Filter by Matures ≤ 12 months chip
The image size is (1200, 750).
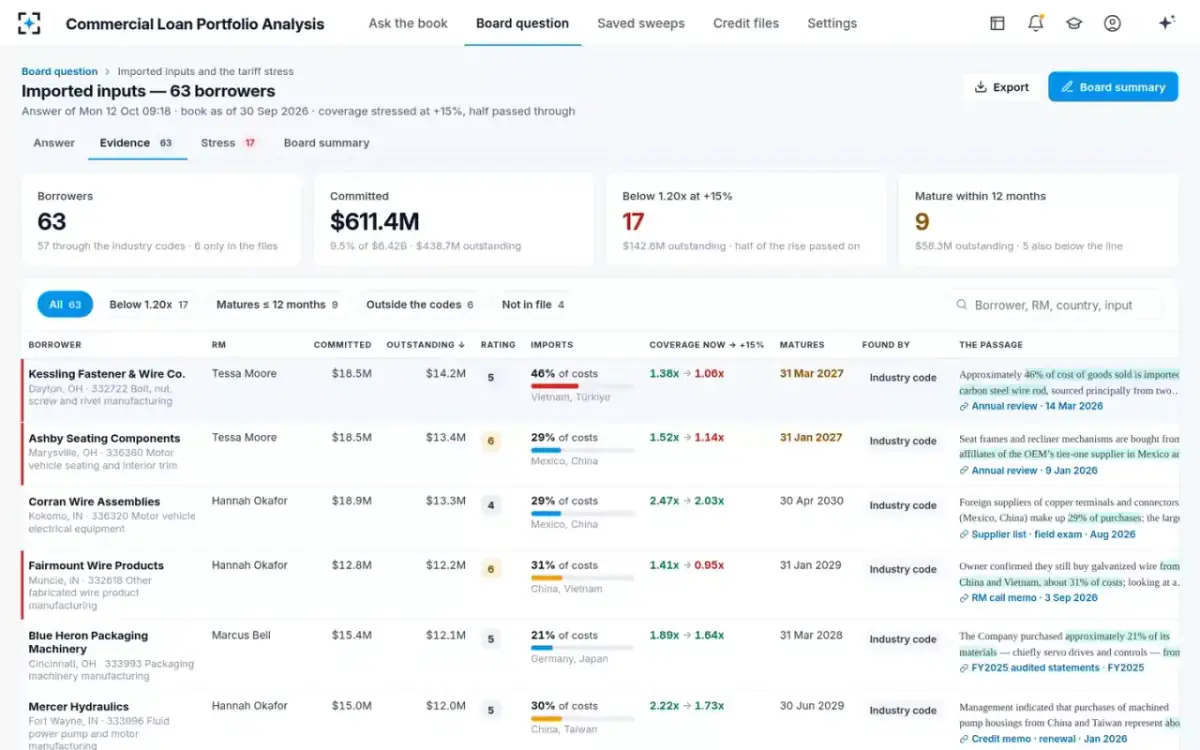[277, 305]
